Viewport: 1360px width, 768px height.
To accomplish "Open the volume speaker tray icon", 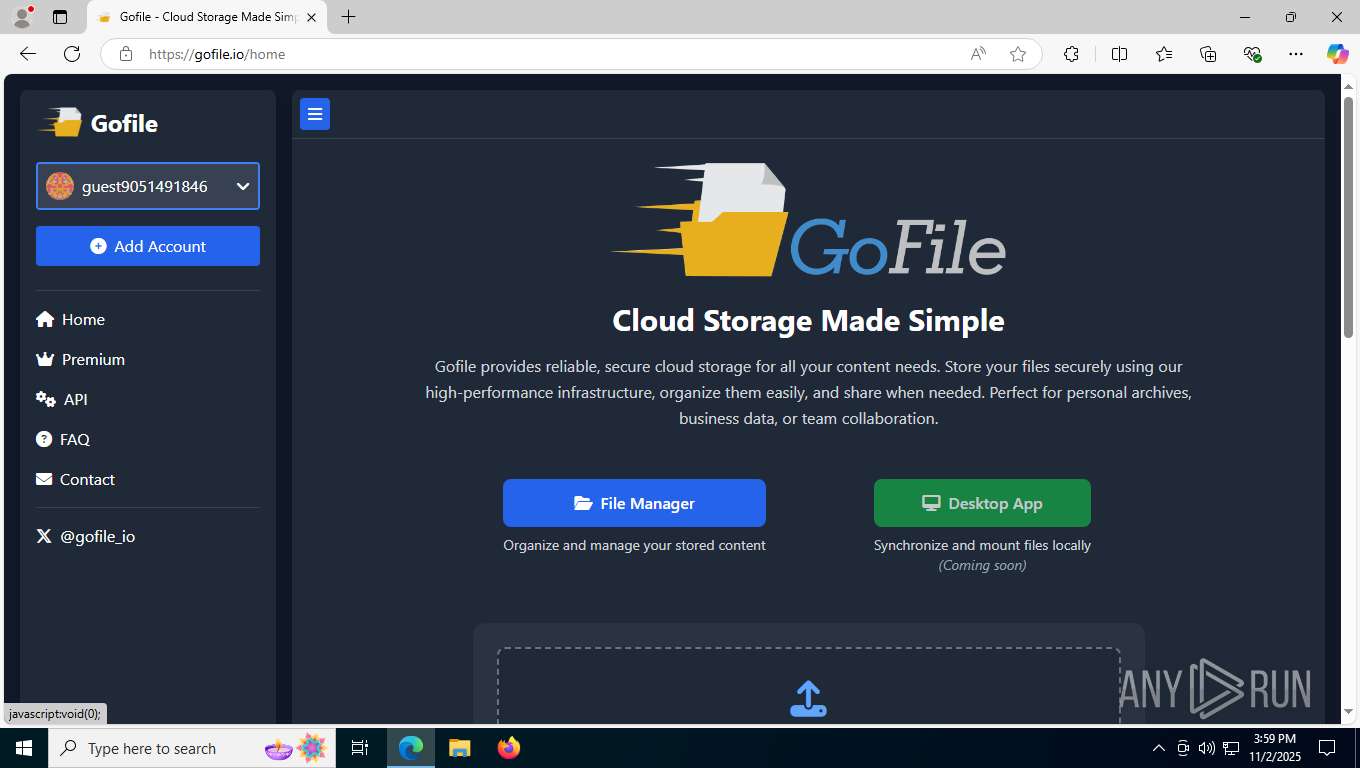I will (1207, 748).
